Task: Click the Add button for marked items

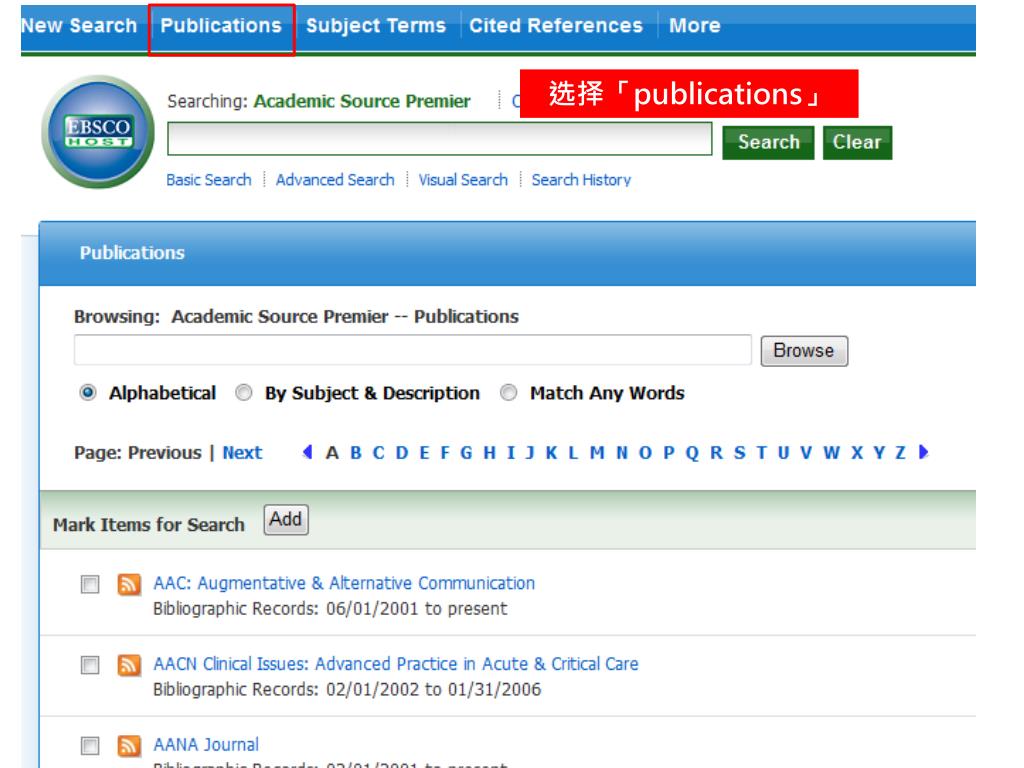Action: [x=286, y=520]
